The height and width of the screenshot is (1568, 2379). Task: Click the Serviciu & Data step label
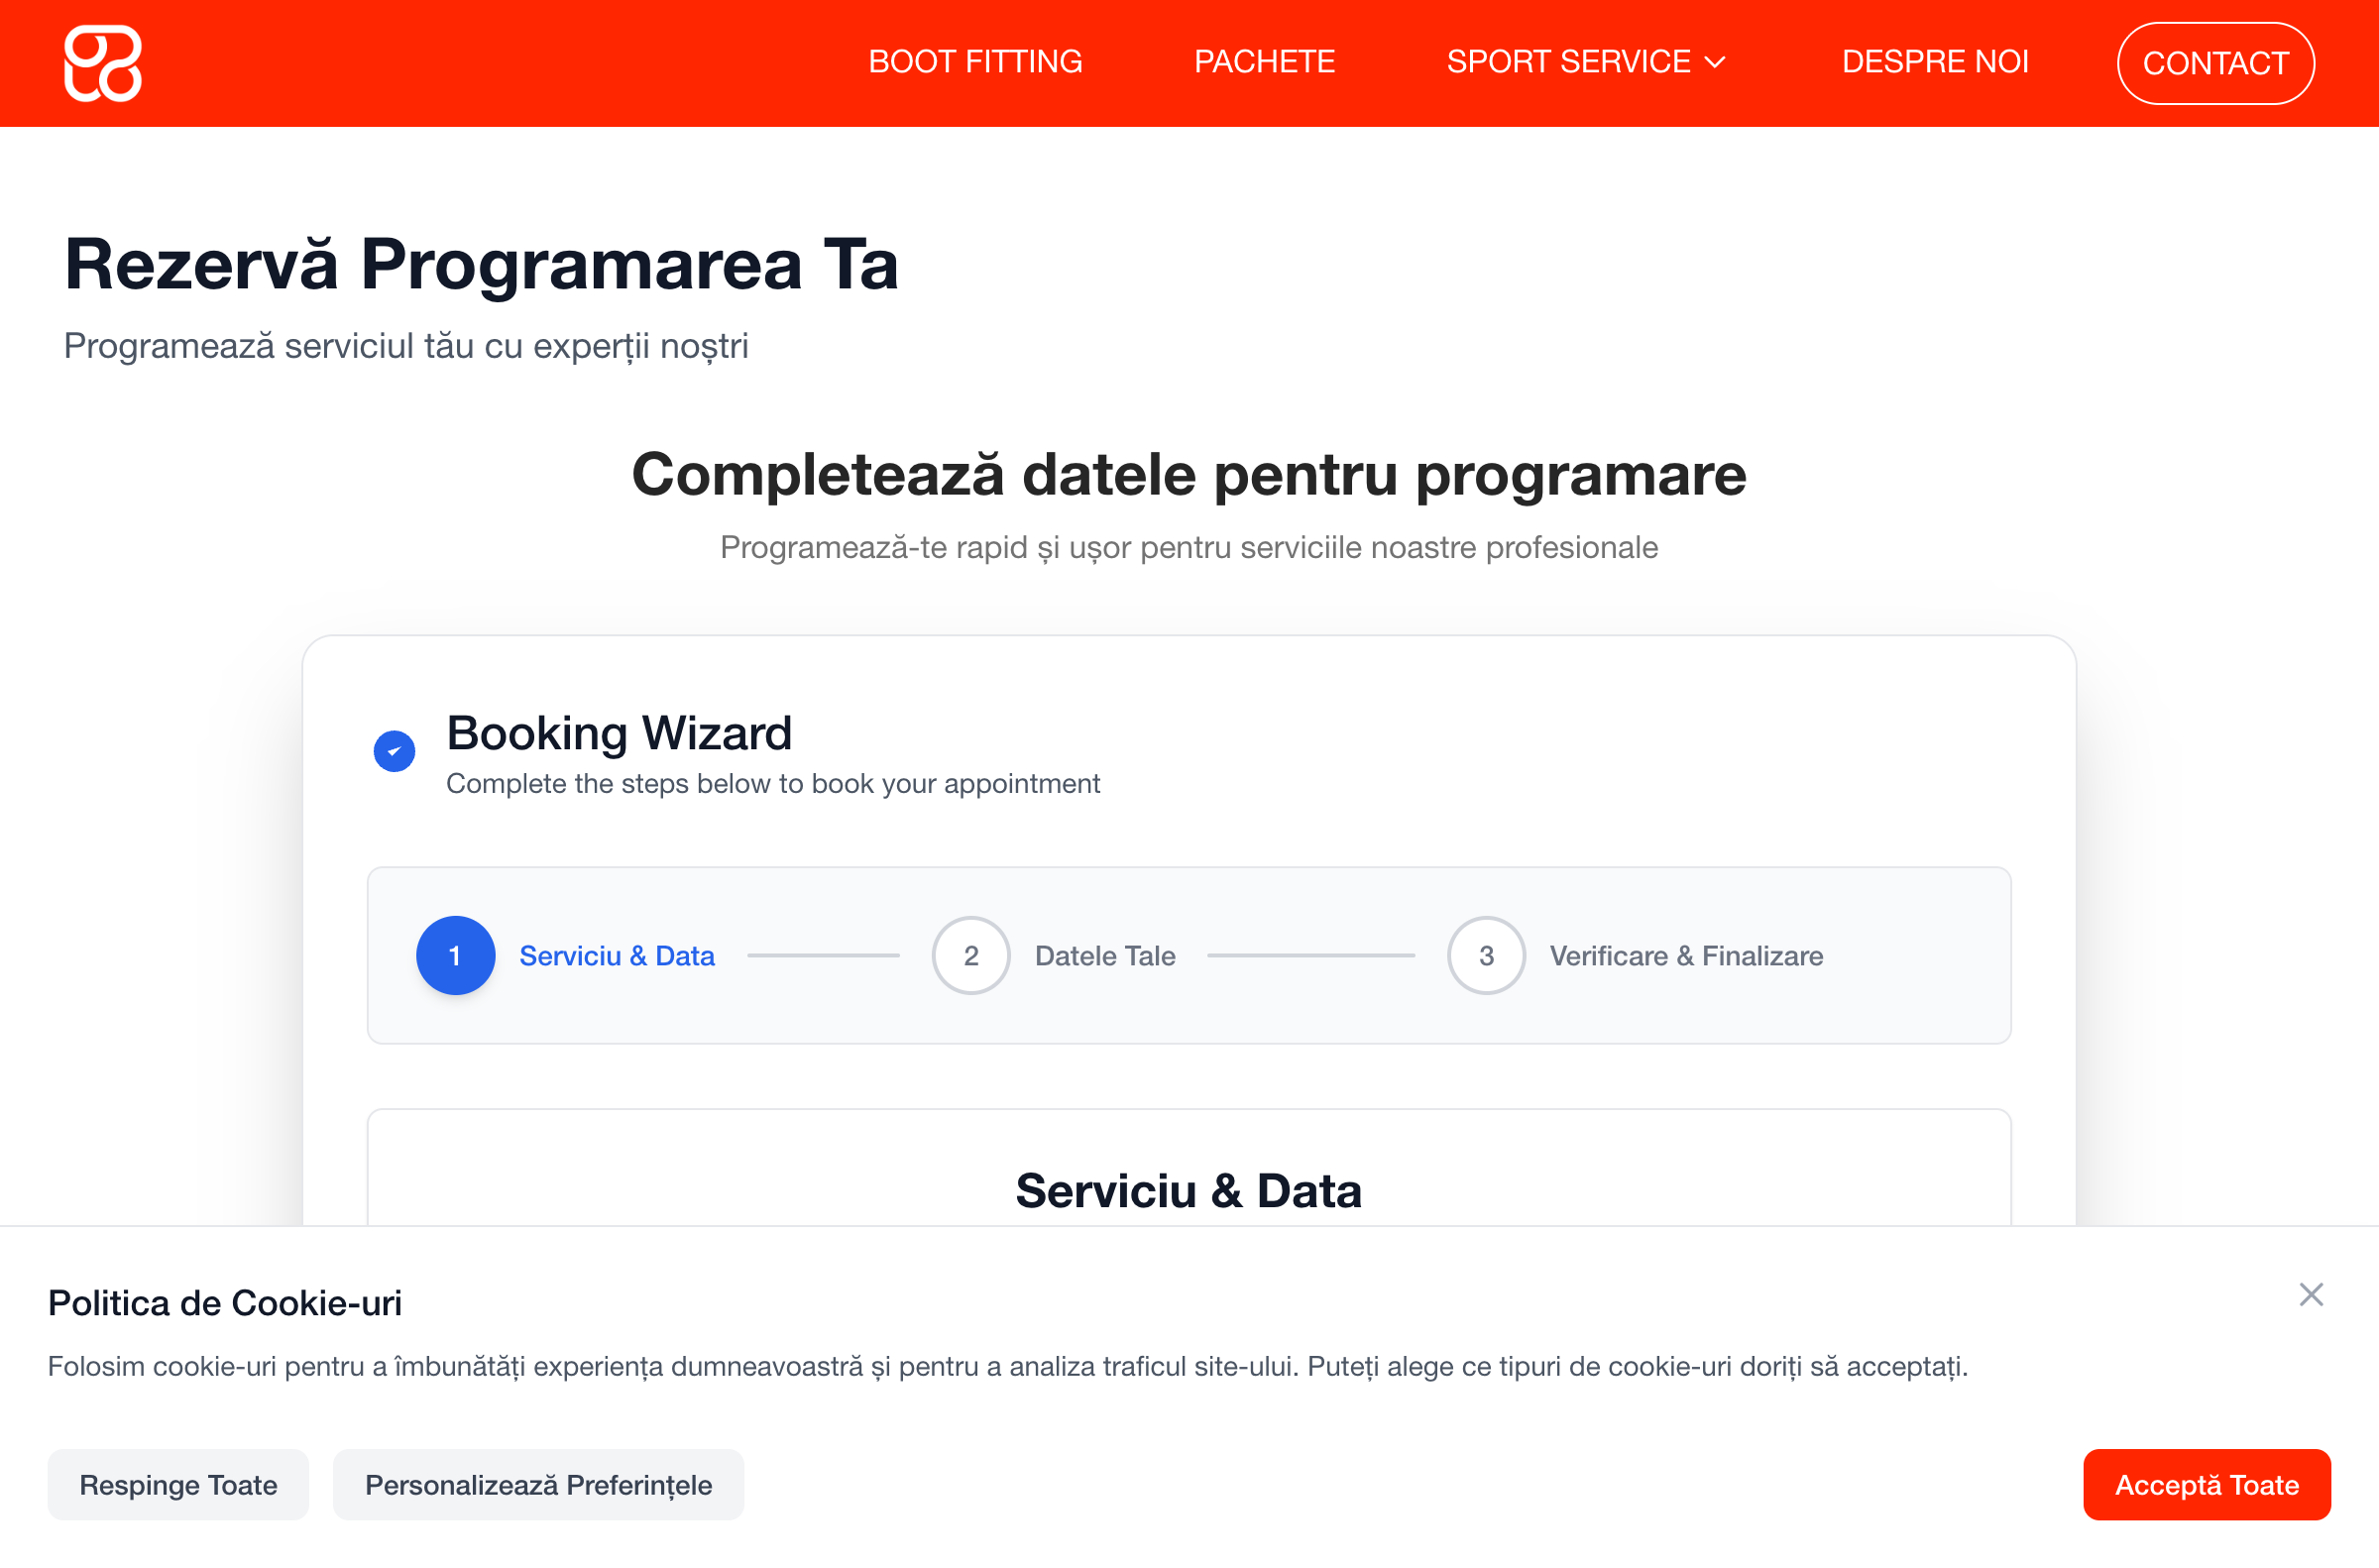[617, 956]
